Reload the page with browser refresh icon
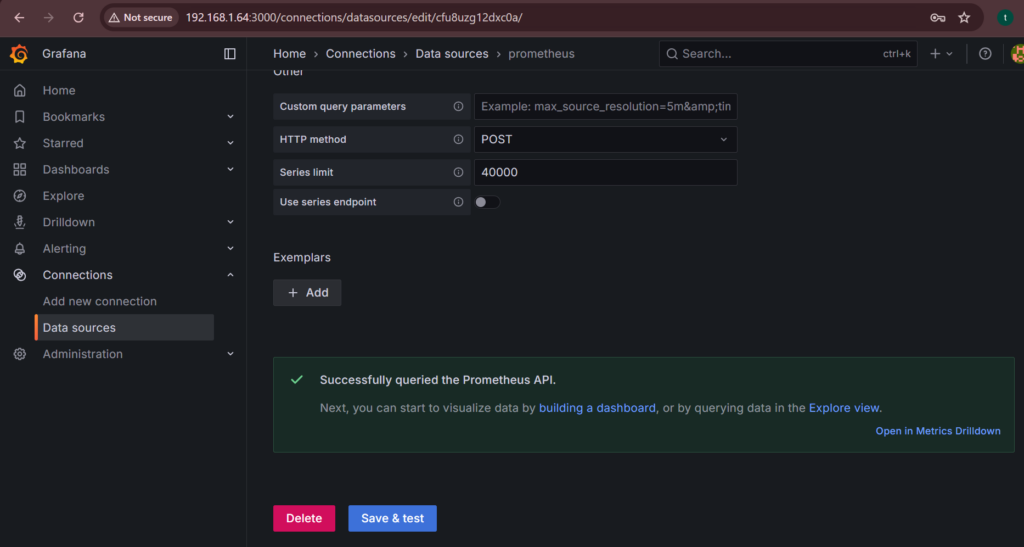The width and height of the screenshot is (1024, 547). coord(78,18)
